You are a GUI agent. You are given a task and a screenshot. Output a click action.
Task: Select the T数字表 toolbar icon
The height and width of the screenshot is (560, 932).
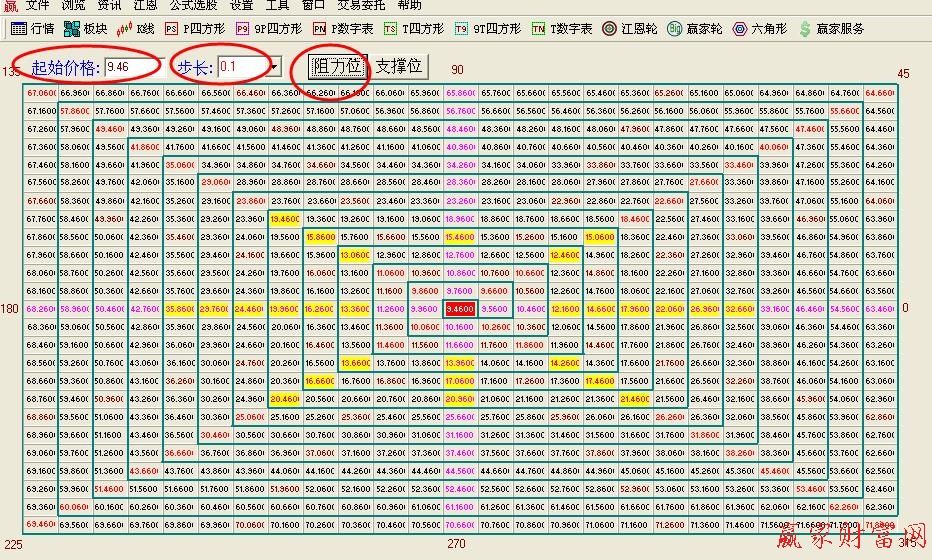pos(562,29)
